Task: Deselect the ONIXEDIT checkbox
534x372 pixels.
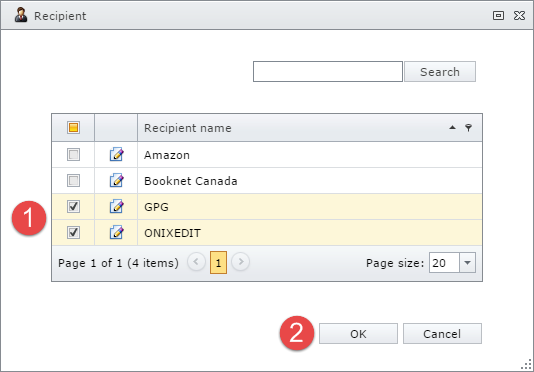Action: [73, 233]
